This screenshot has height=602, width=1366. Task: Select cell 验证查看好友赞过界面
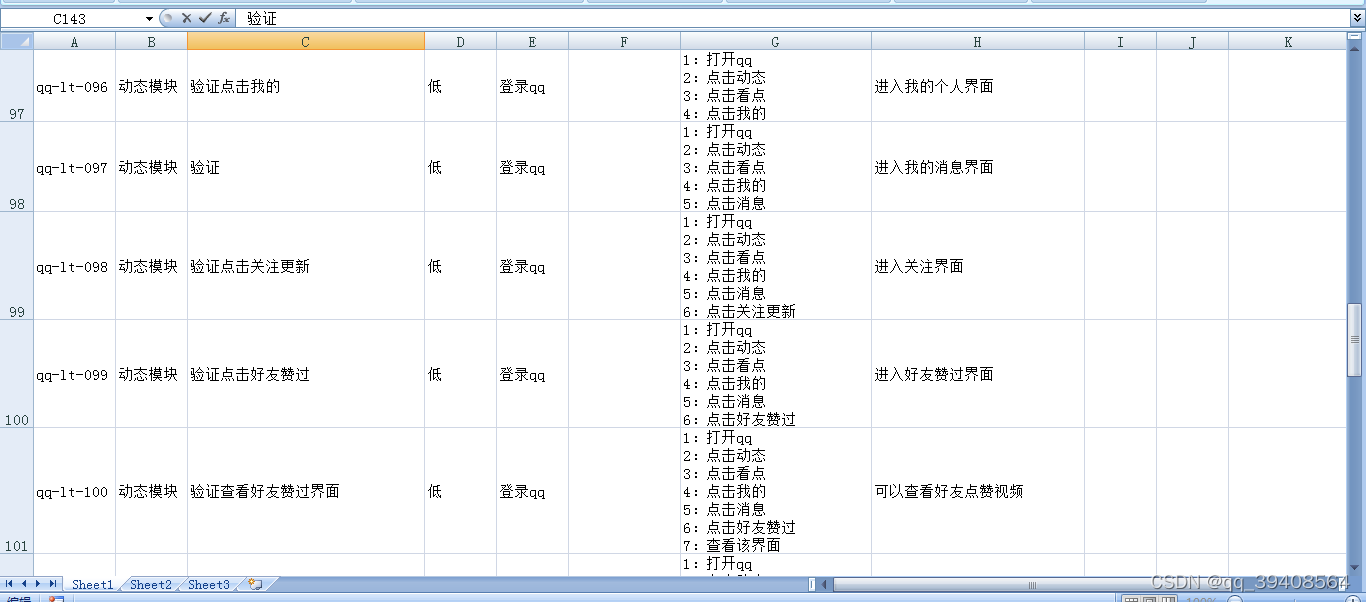tap(305, 491)
